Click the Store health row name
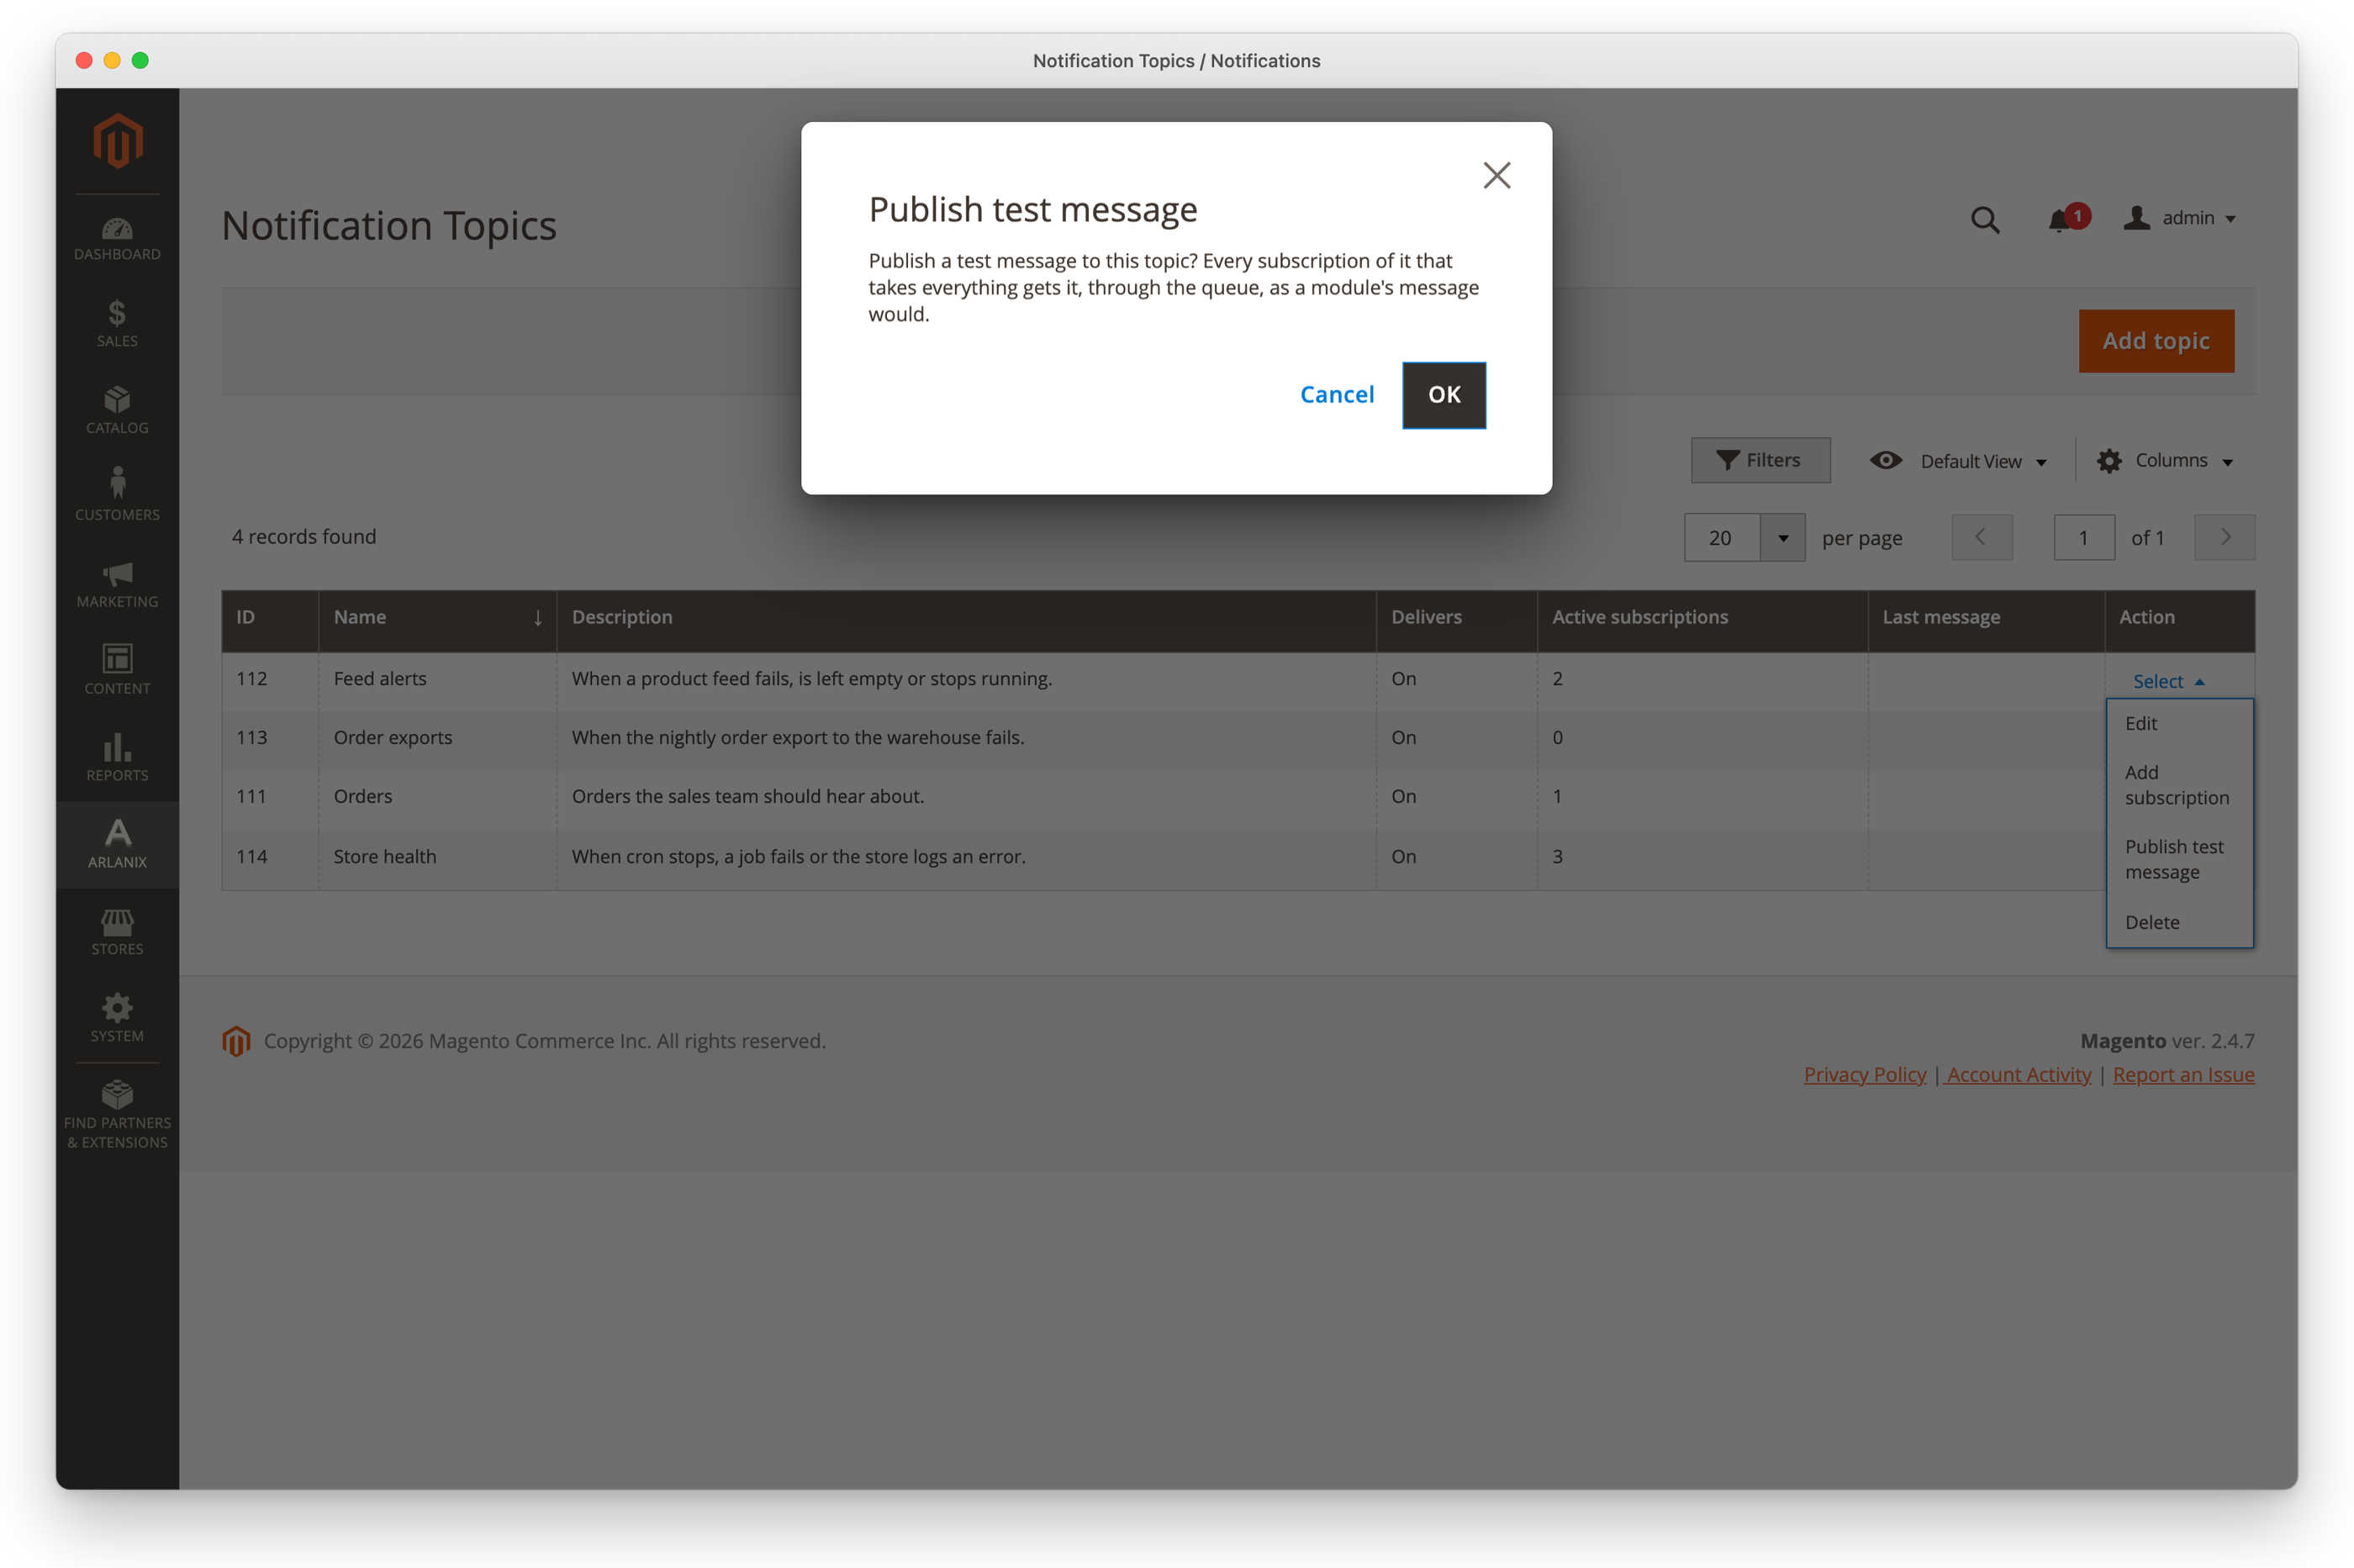 (384, 856)
